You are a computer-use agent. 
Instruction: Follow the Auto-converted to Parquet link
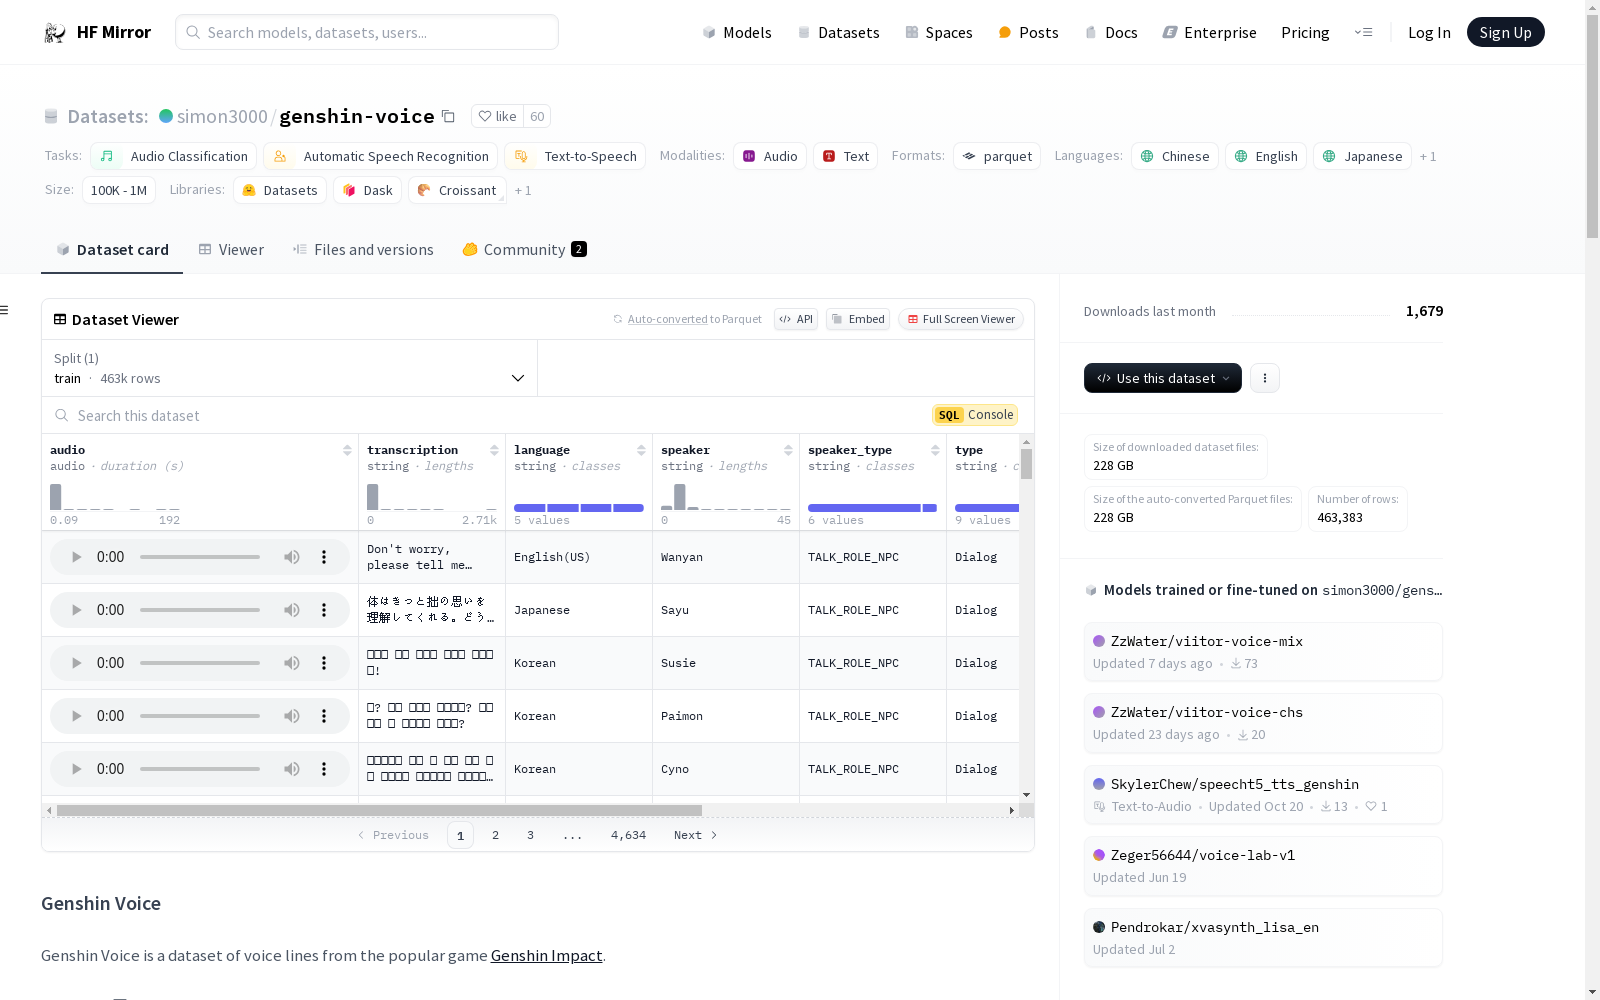coord(667,319)
